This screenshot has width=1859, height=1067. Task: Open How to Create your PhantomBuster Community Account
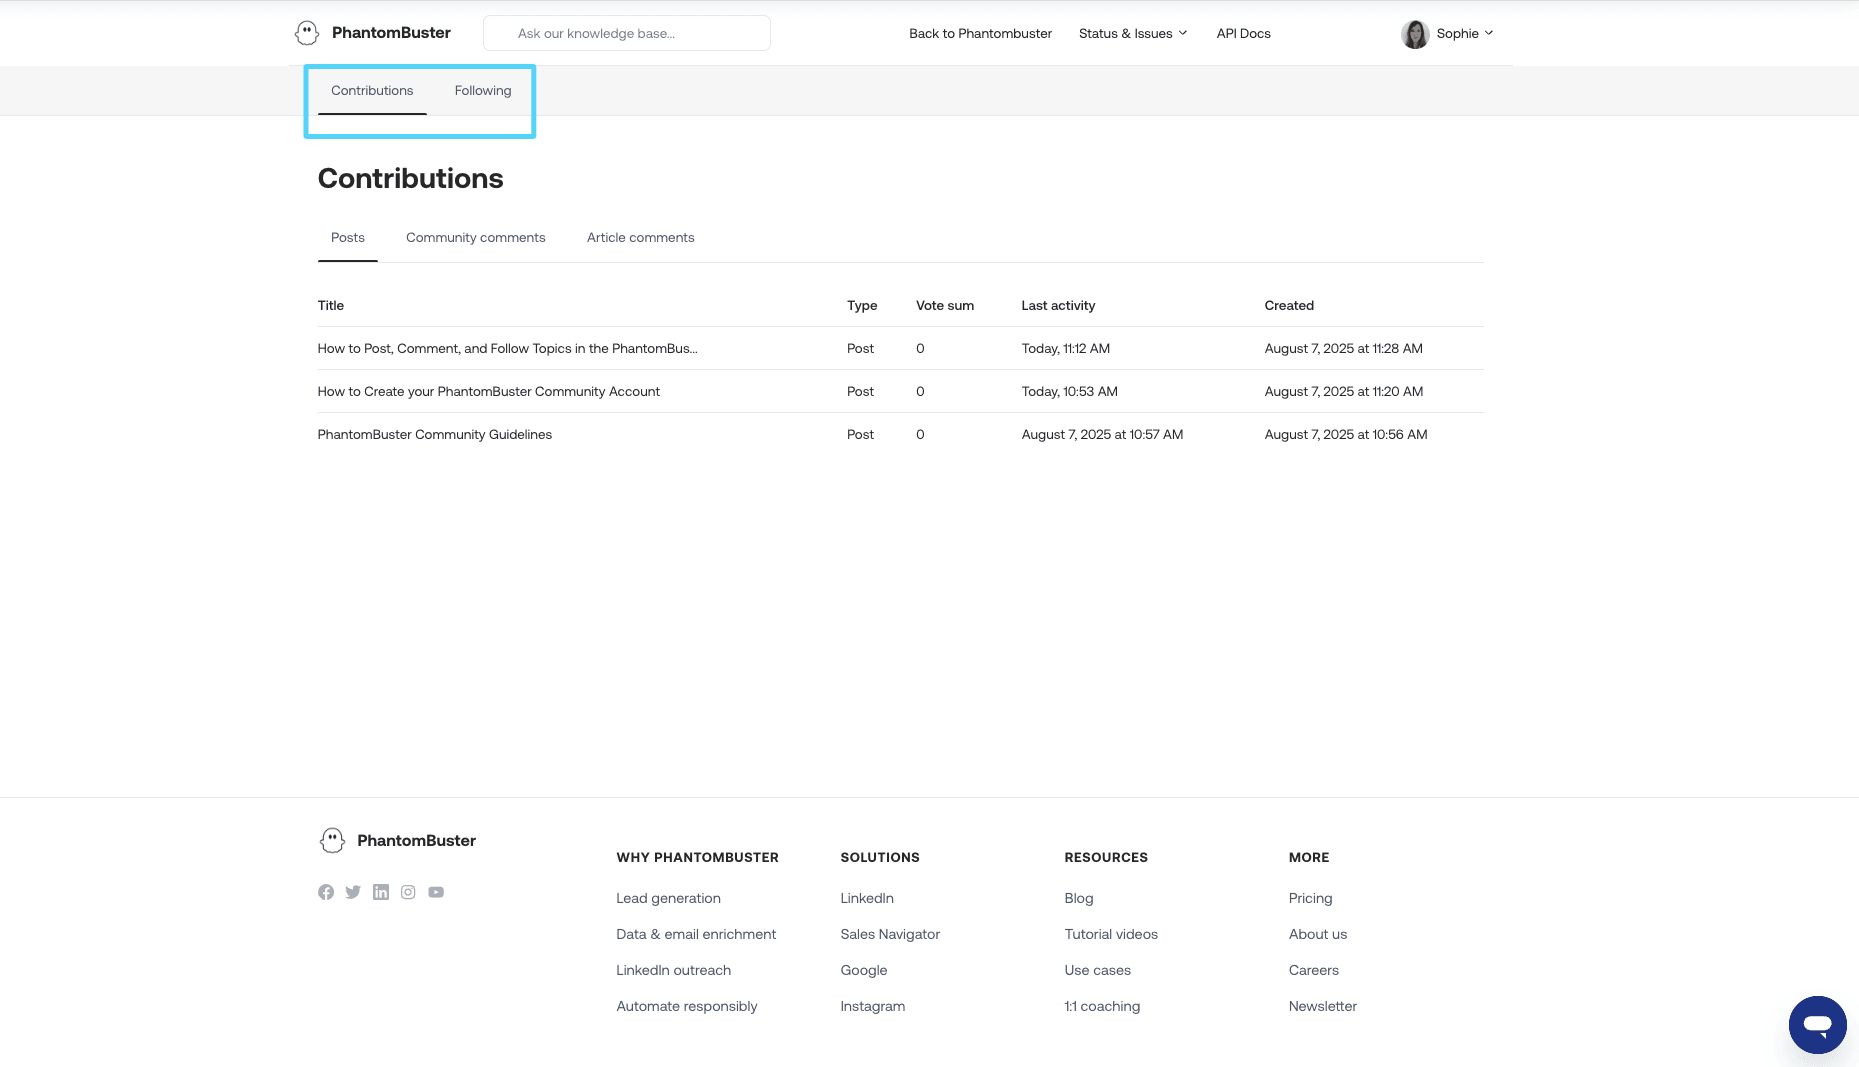click(489, 391)
